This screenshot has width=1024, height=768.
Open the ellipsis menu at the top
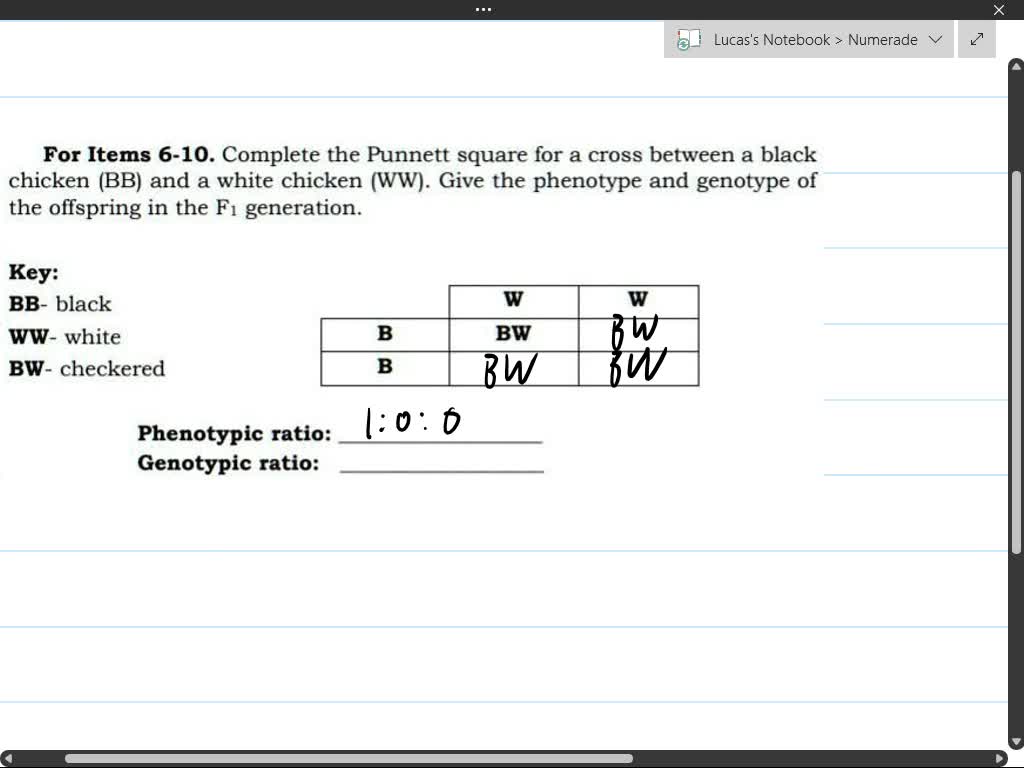(483, 9)
